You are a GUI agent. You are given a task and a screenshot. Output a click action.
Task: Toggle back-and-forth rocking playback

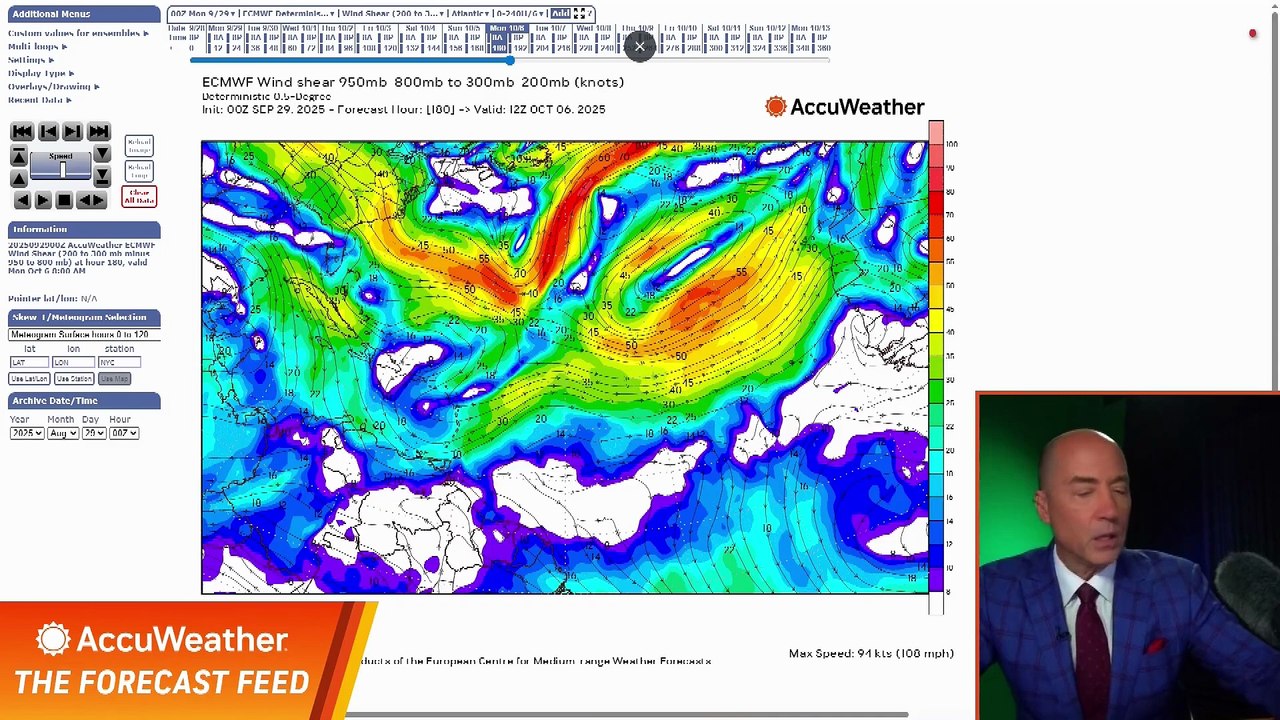coord(91,201)
